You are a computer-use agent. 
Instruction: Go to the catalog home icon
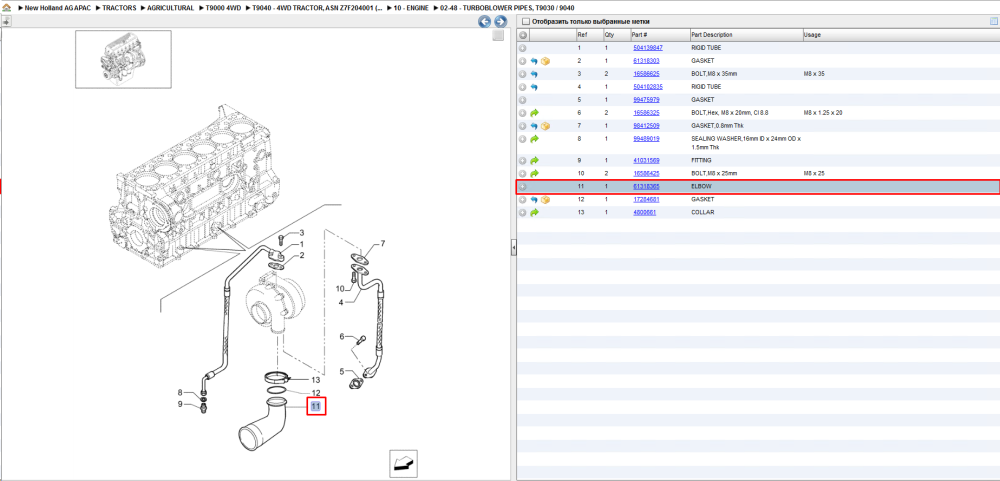6,8
